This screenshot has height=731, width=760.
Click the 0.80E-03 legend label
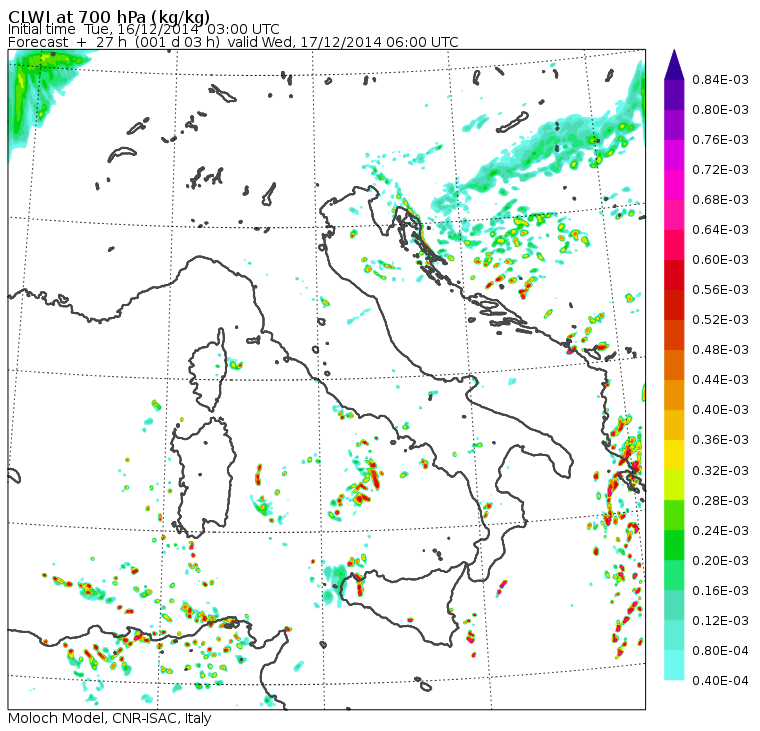(720, 110)
